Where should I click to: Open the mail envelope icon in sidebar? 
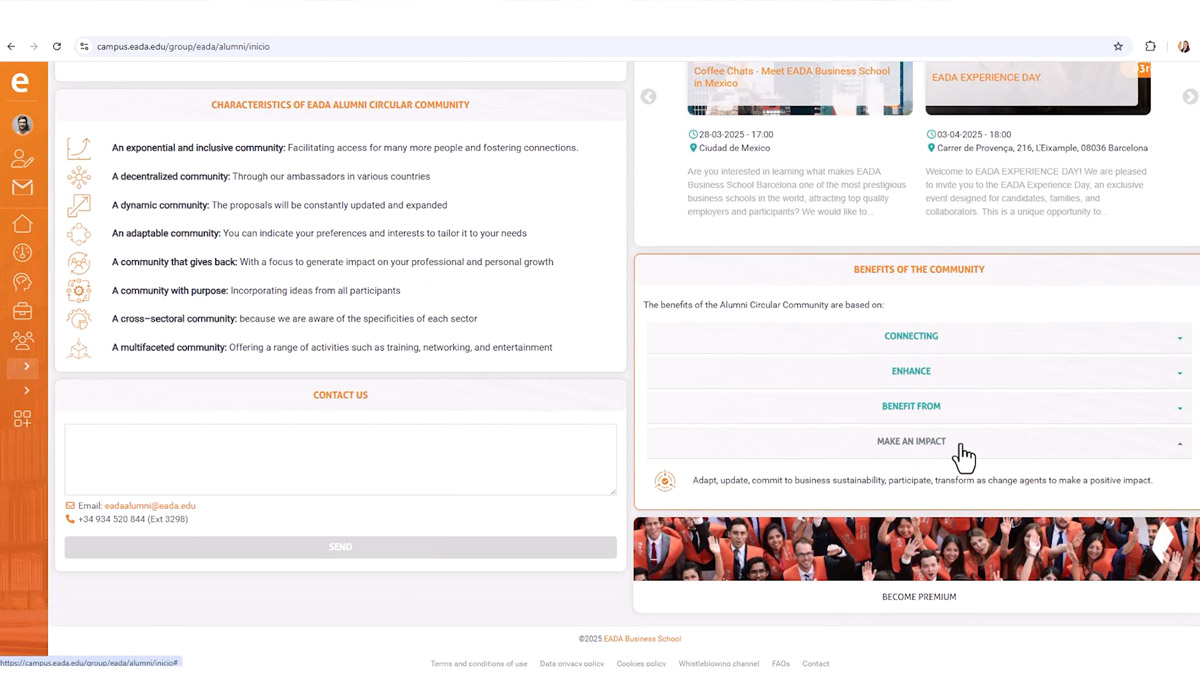point(22,188)
